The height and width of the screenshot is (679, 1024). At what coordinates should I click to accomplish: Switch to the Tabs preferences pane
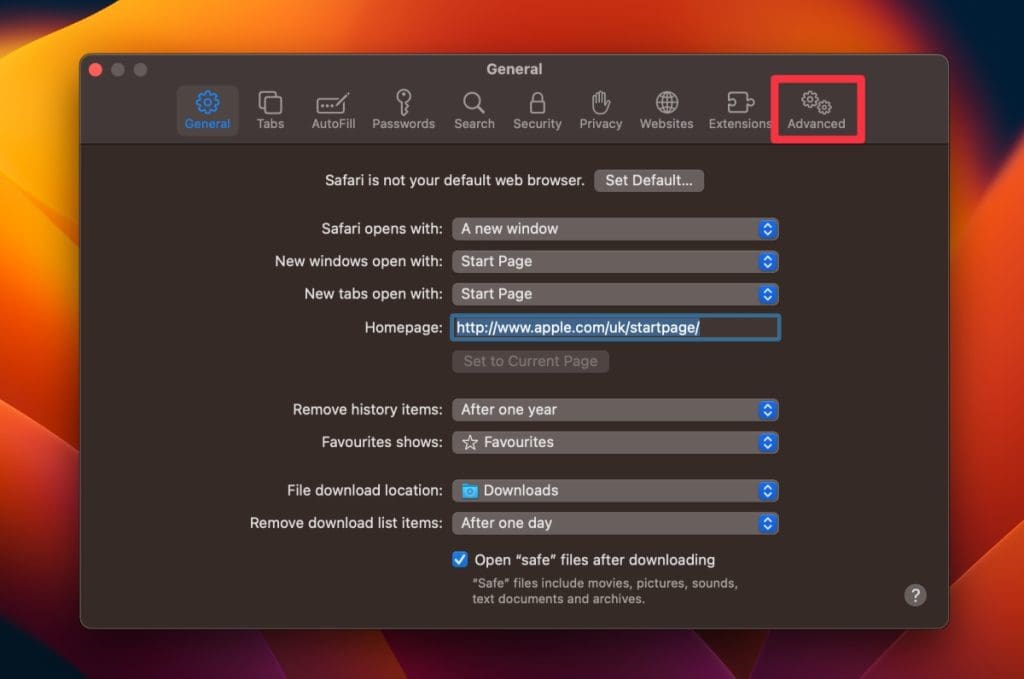[270, 110]
